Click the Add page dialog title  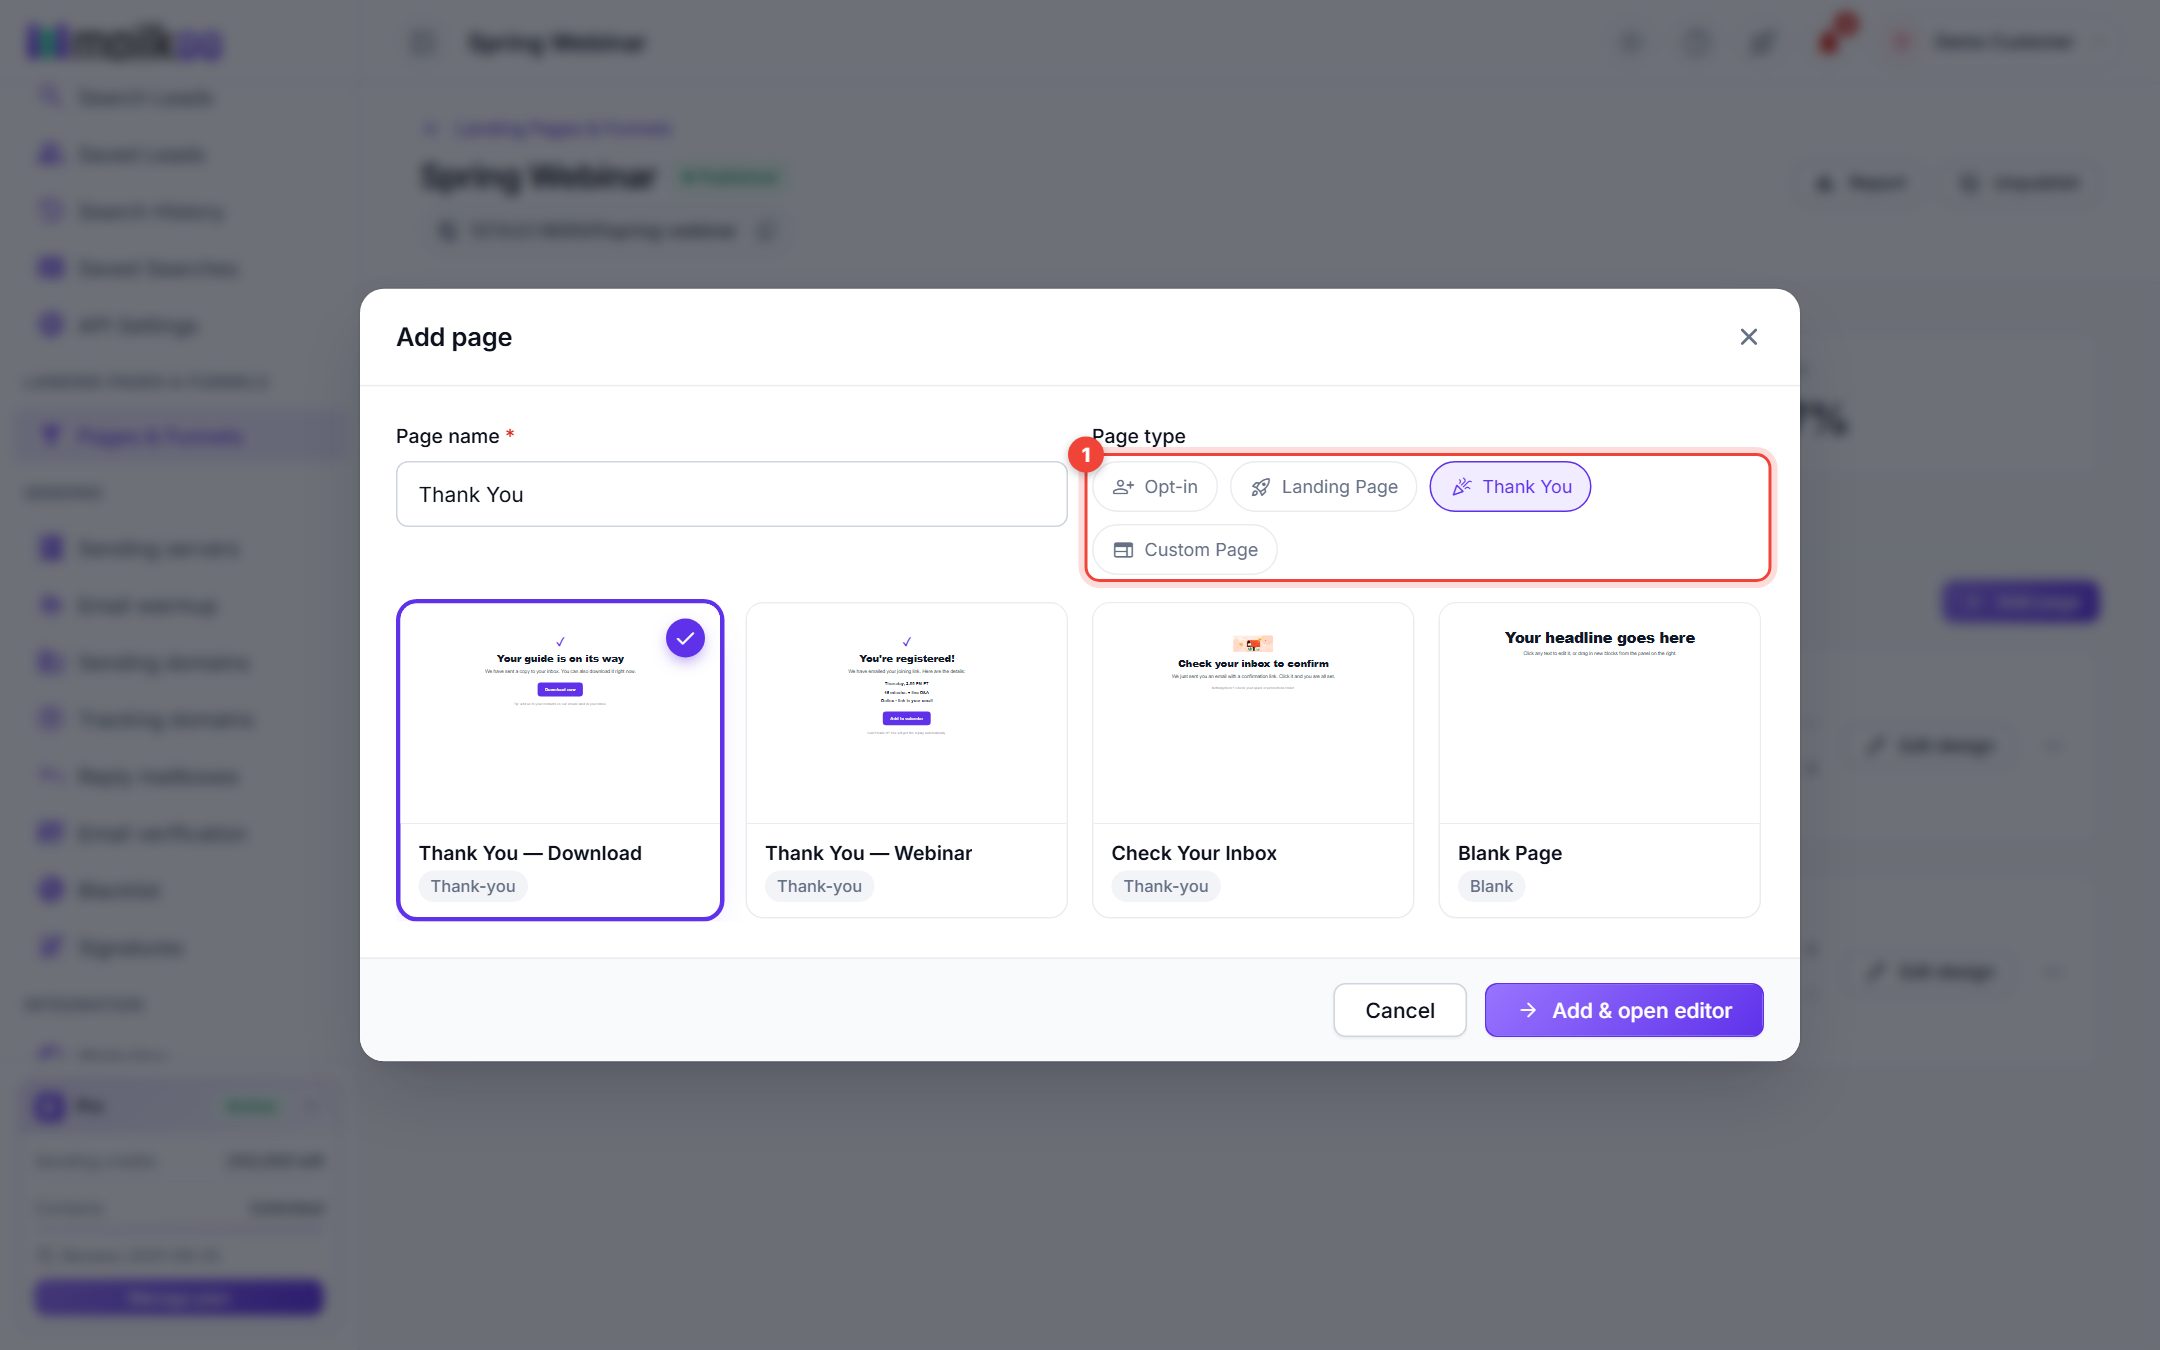pyautogui.click(x=454, y=337)
